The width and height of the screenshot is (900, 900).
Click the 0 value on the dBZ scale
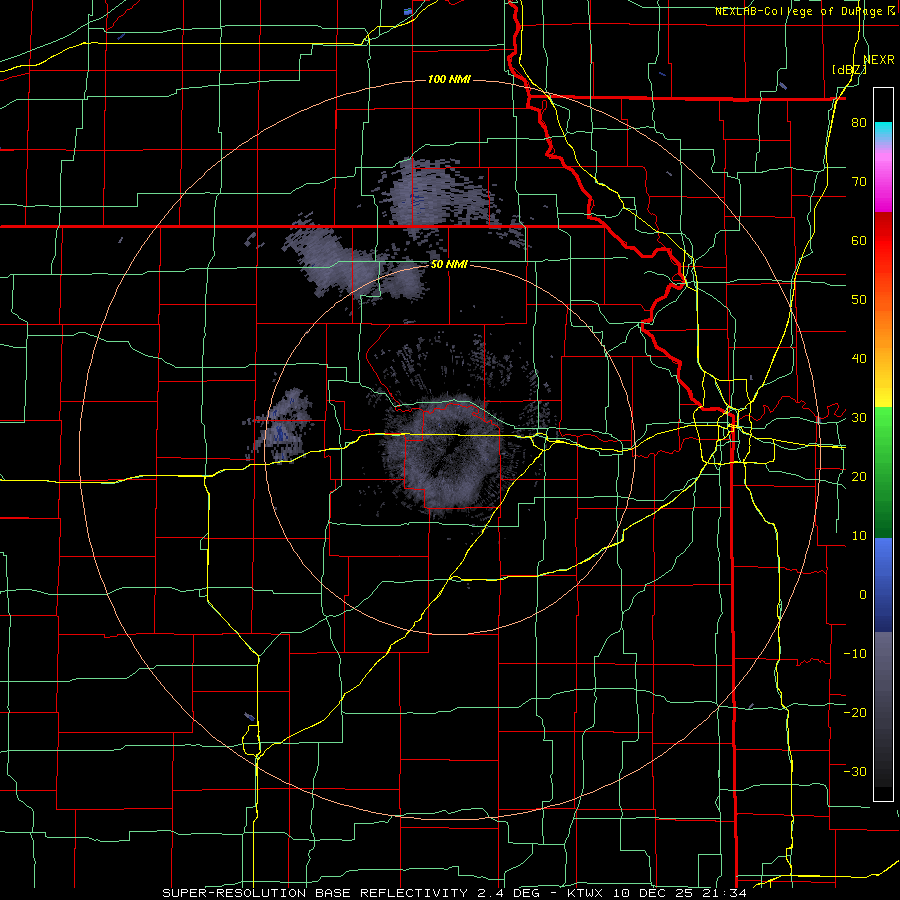coord(863,595)
